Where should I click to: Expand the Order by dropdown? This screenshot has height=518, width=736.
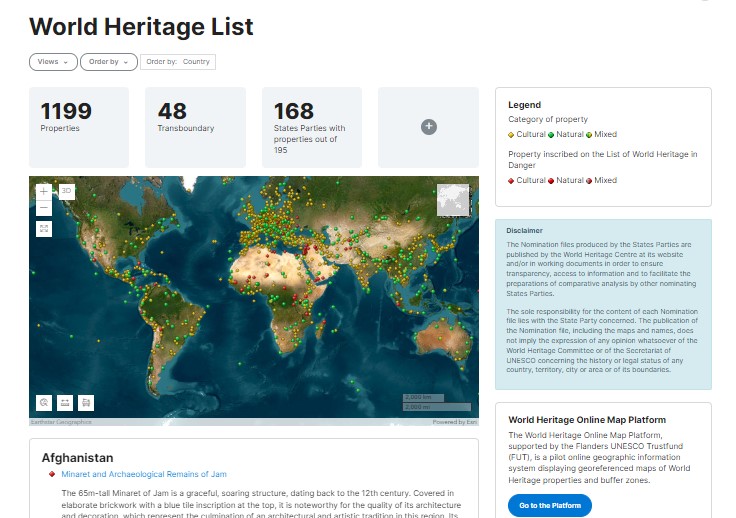click(x=108, y=62)
